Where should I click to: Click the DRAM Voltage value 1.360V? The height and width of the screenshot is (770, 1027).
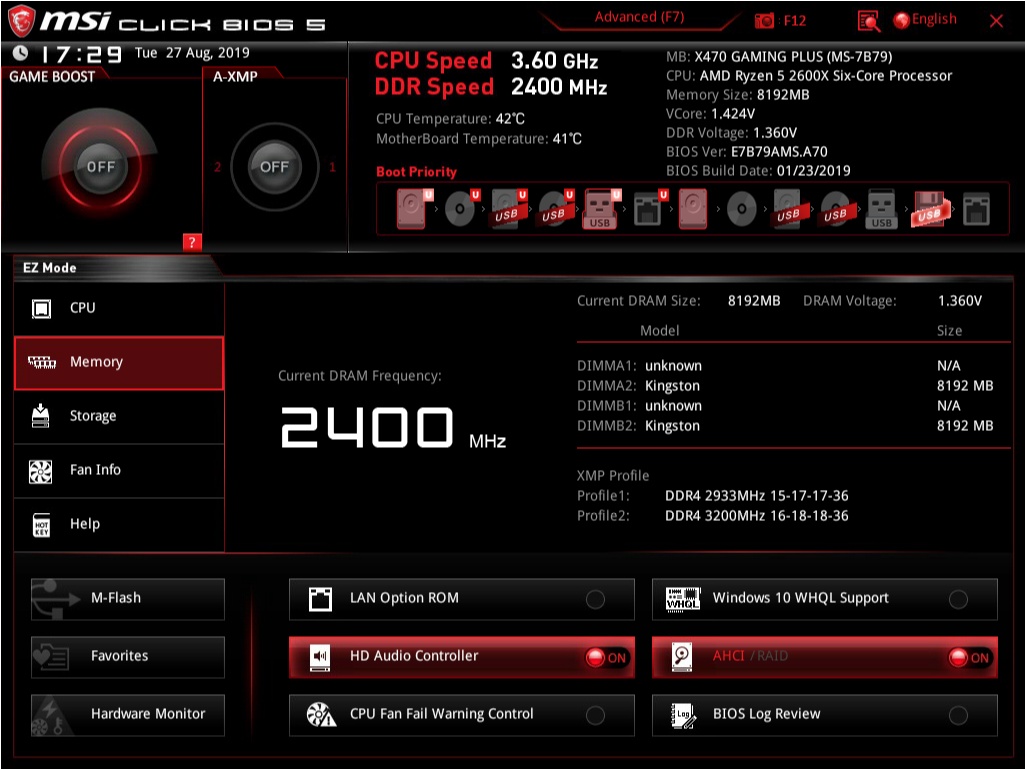coord(960,301)
